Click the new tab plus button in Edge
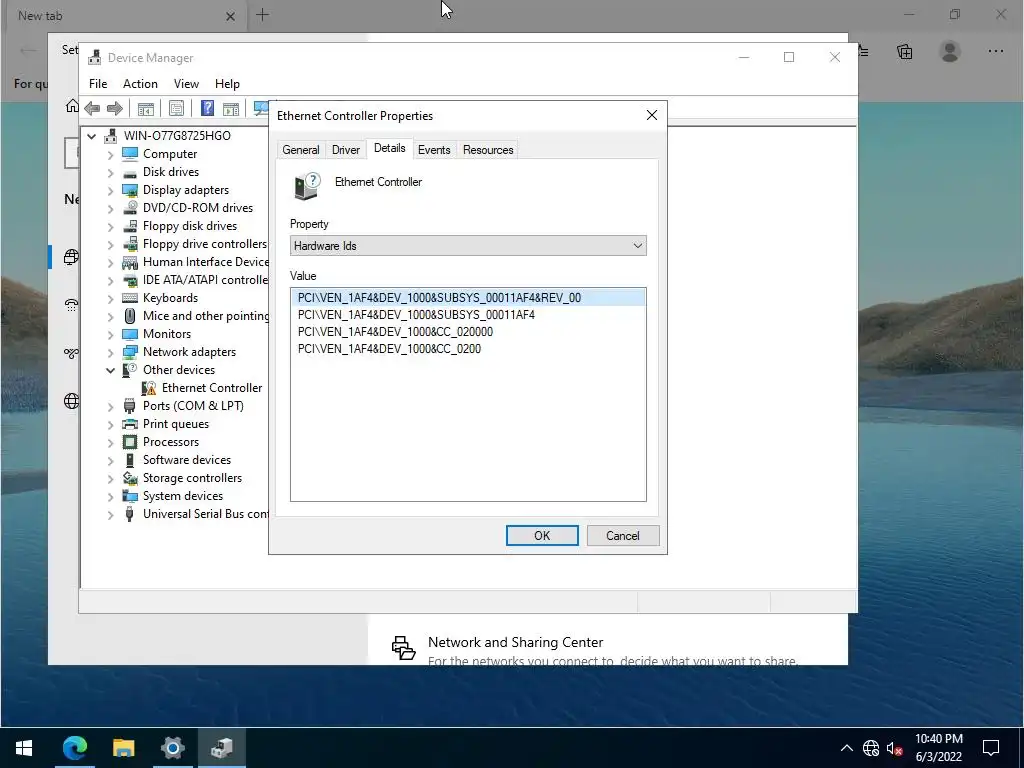Screen dimensions: 1024x768 click(263, 15)
